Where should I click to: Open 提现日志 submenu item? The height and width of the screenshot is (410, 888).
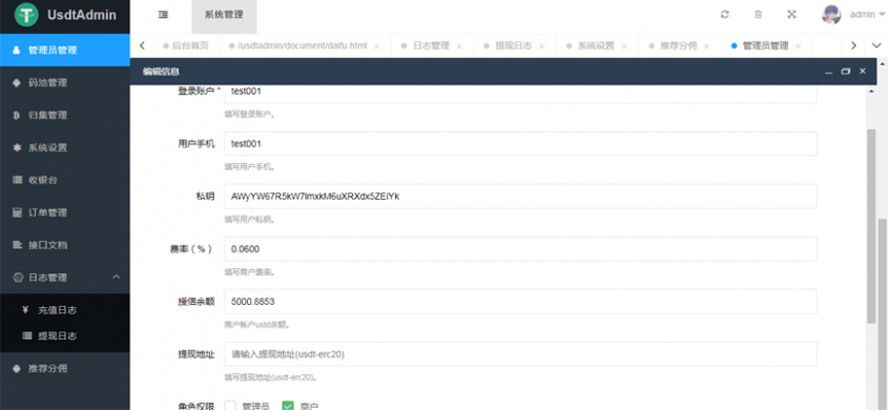(65, 336)
